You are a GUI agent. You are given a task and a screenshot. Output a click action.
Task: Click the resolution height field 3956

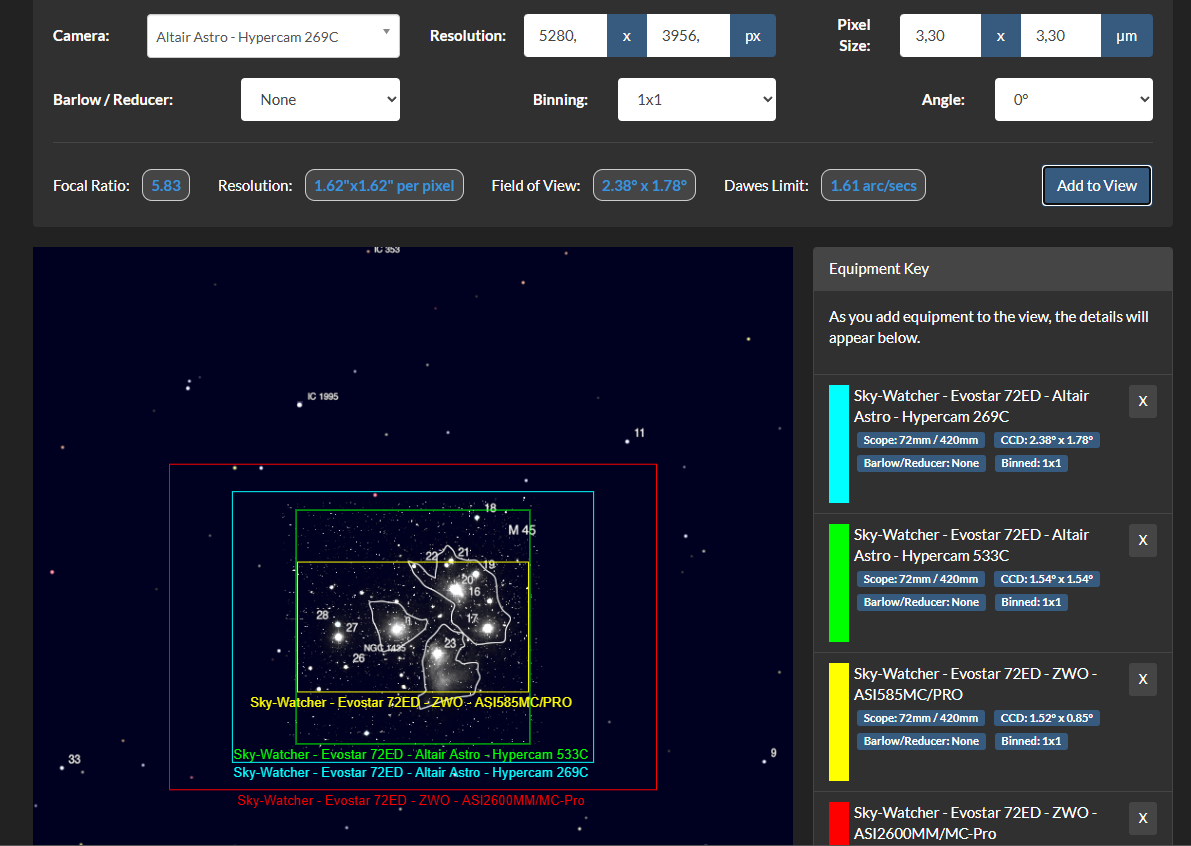click(688, 36)
